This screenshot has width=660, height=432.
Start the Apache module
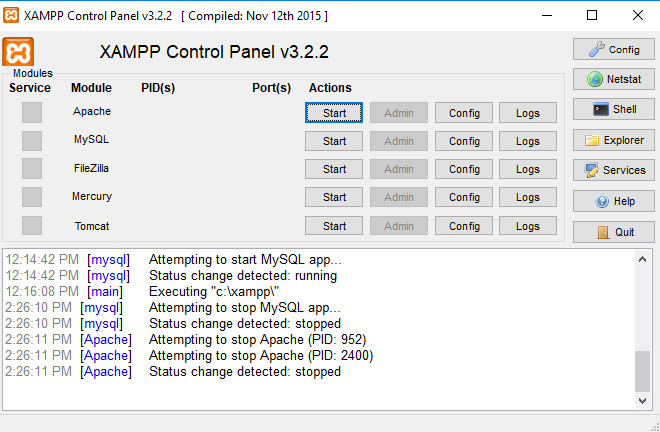point(334,113)
